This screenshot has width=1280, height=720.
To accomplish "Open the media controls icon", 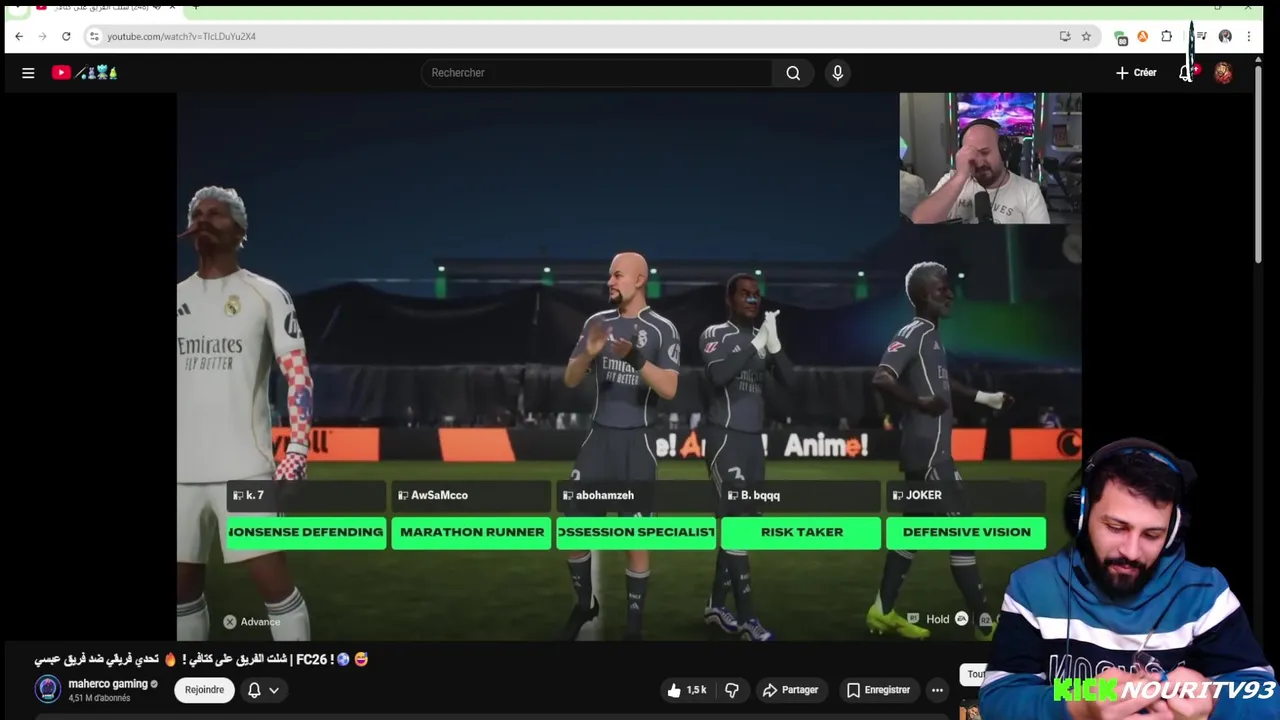I will tap(1201, 36).
